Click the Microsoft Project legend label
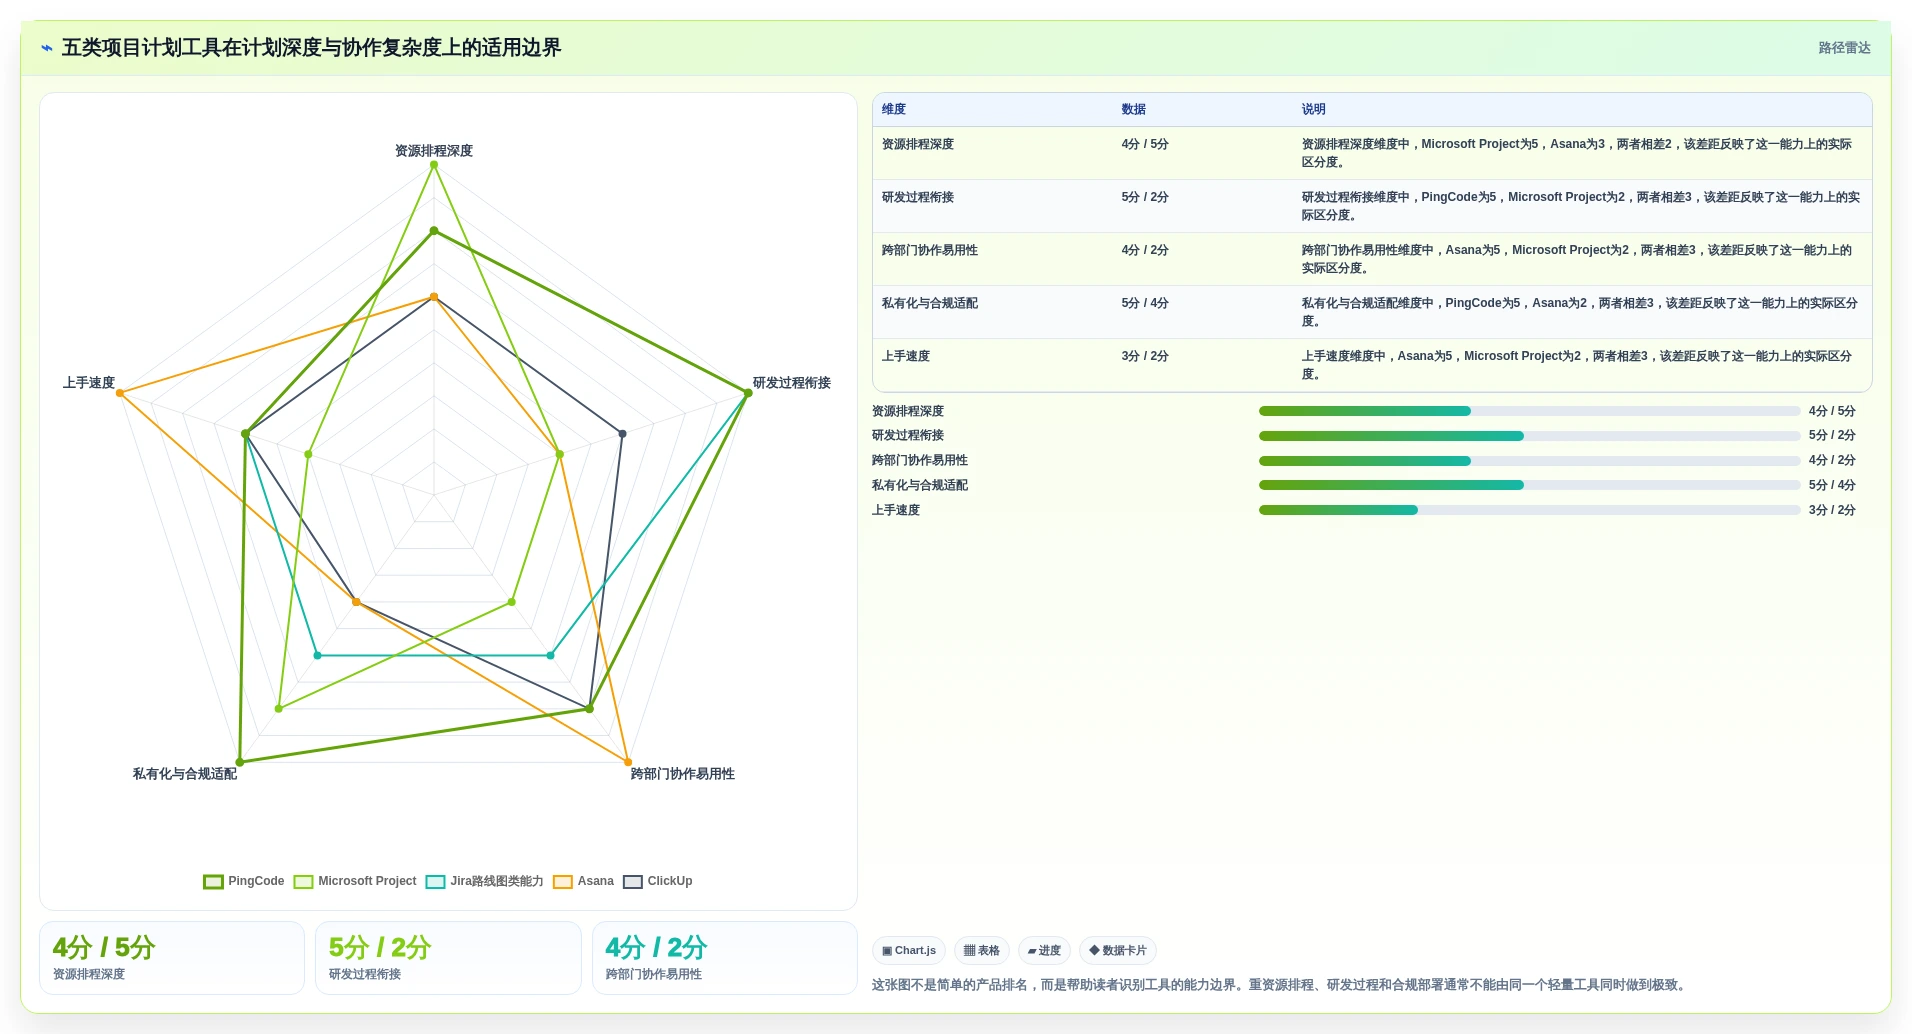The height and width of the screenshot is (1034, 1912). click(x=367, y=881)
